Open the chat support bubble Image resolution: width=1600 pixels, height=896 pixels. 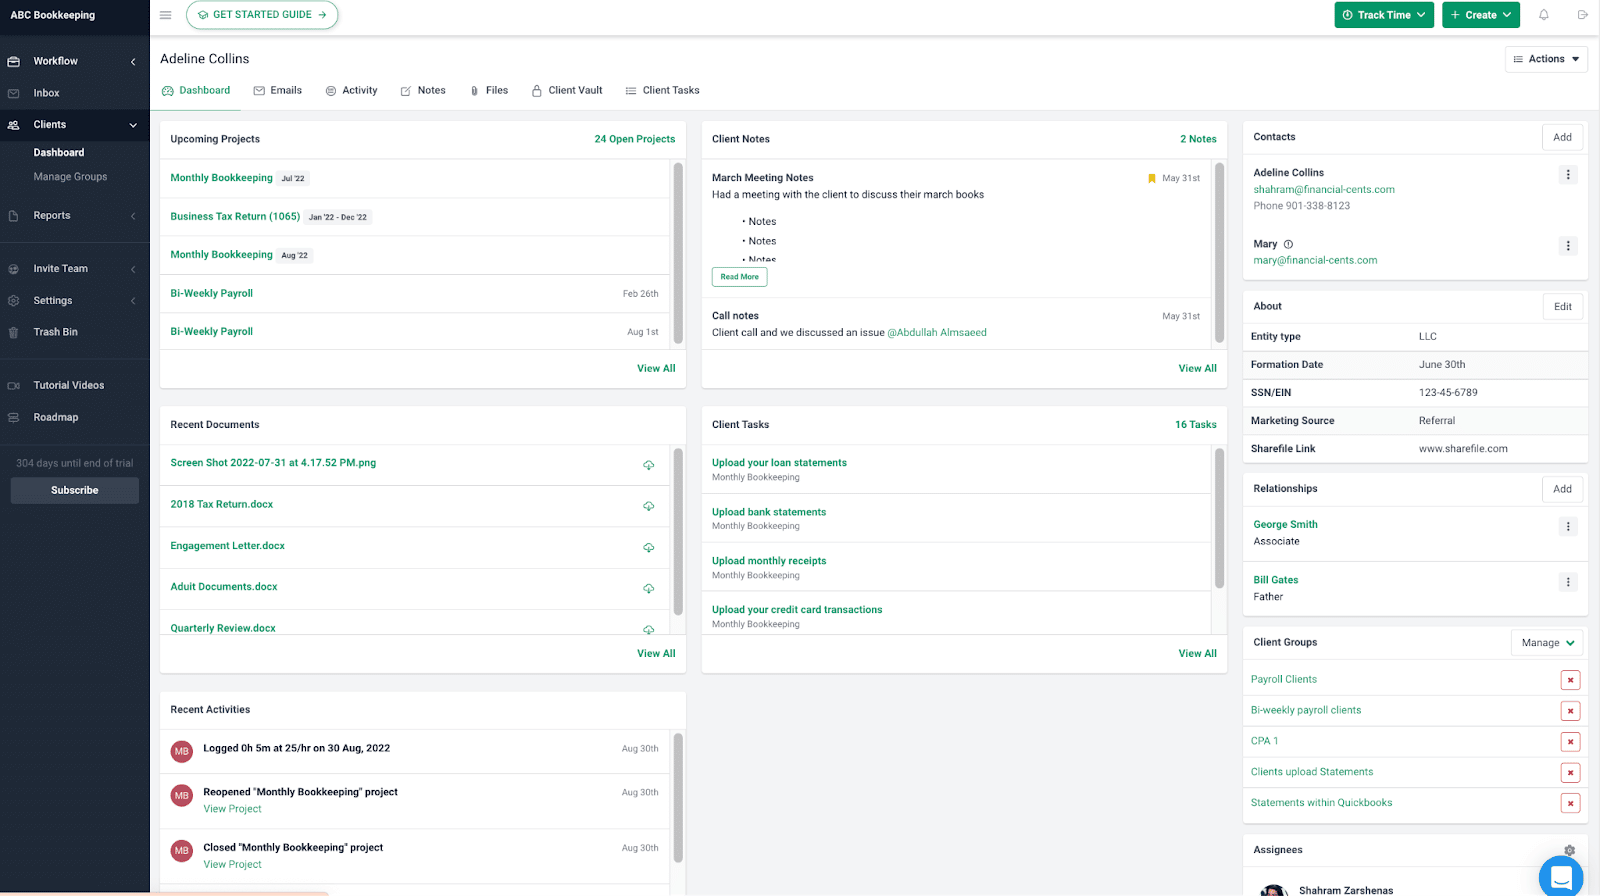[x=1561, y=877]
